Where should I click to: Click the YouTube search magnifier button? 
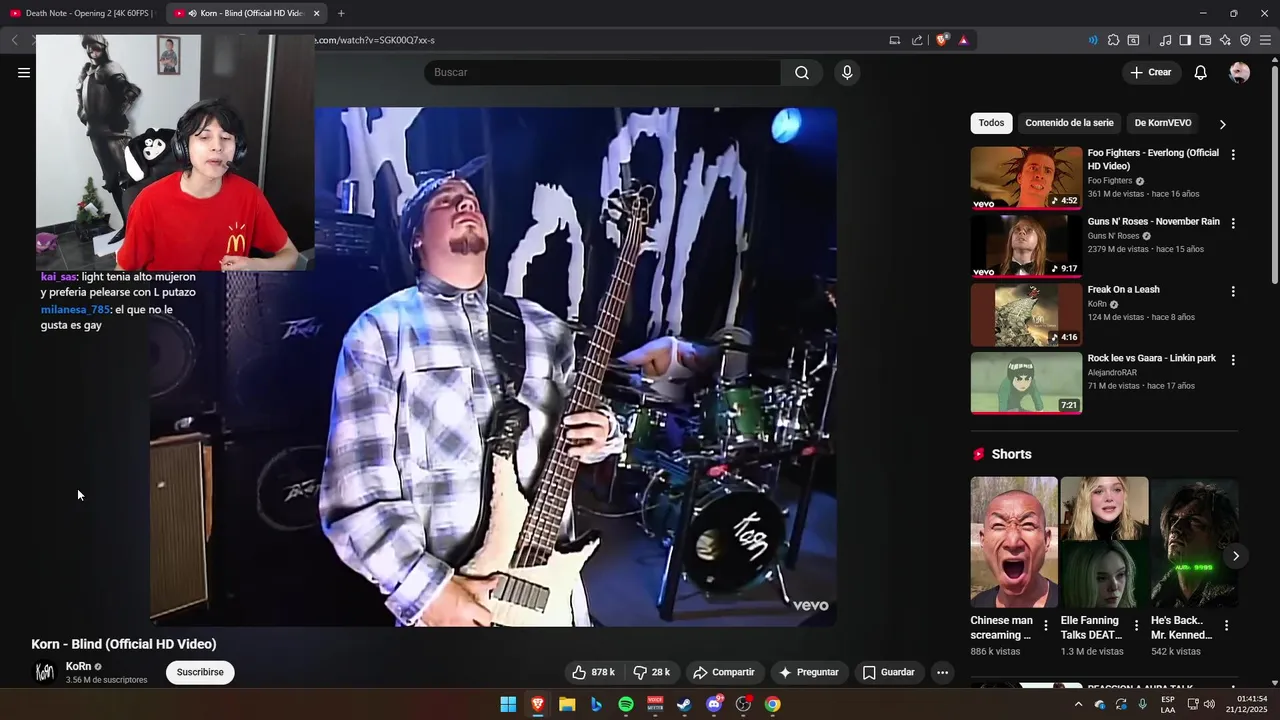(802, 72)
